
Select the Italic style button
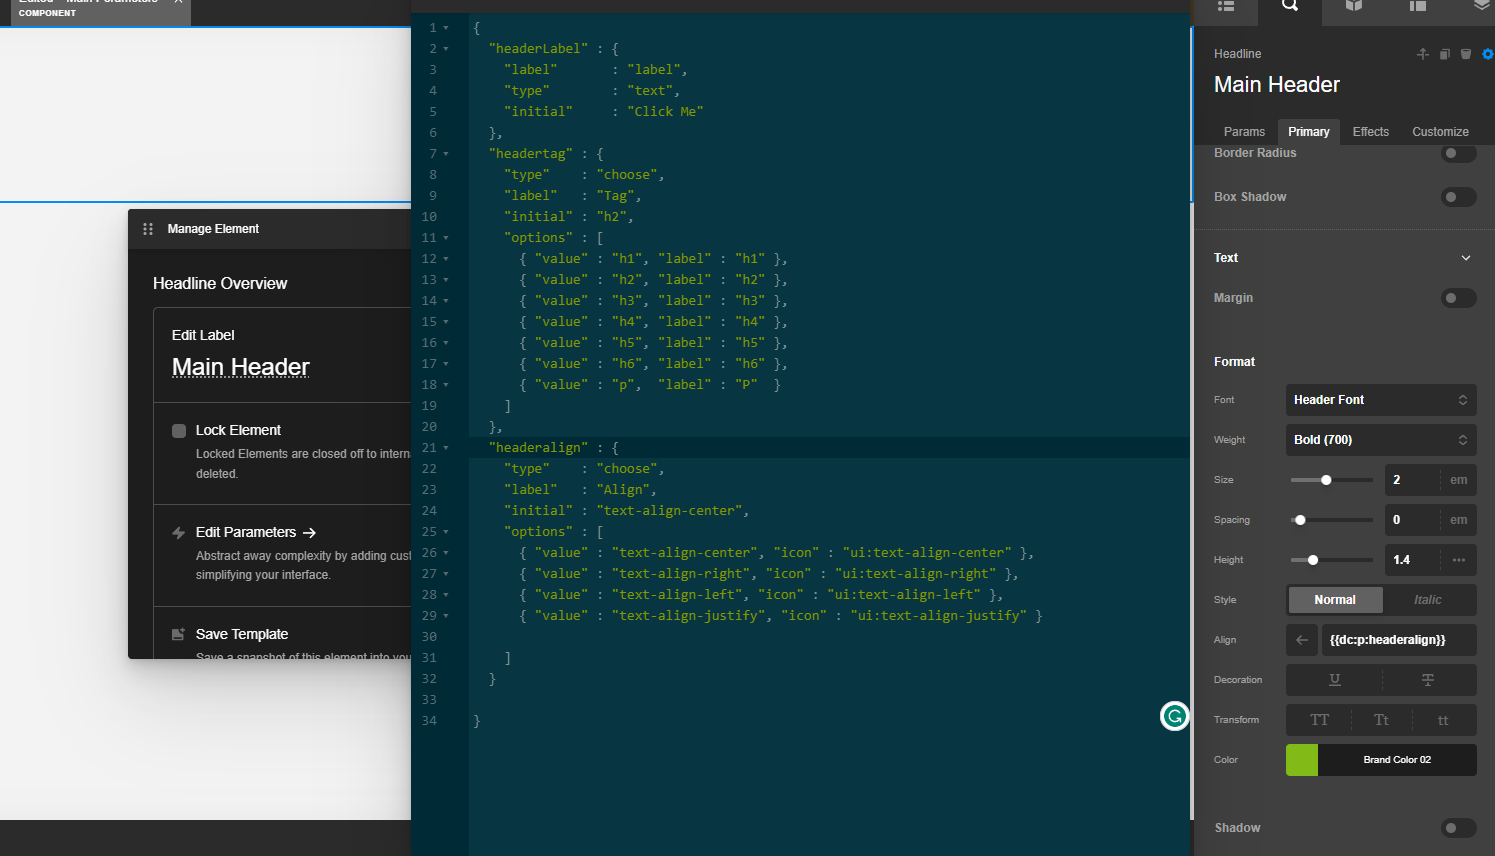(1427, 600)
